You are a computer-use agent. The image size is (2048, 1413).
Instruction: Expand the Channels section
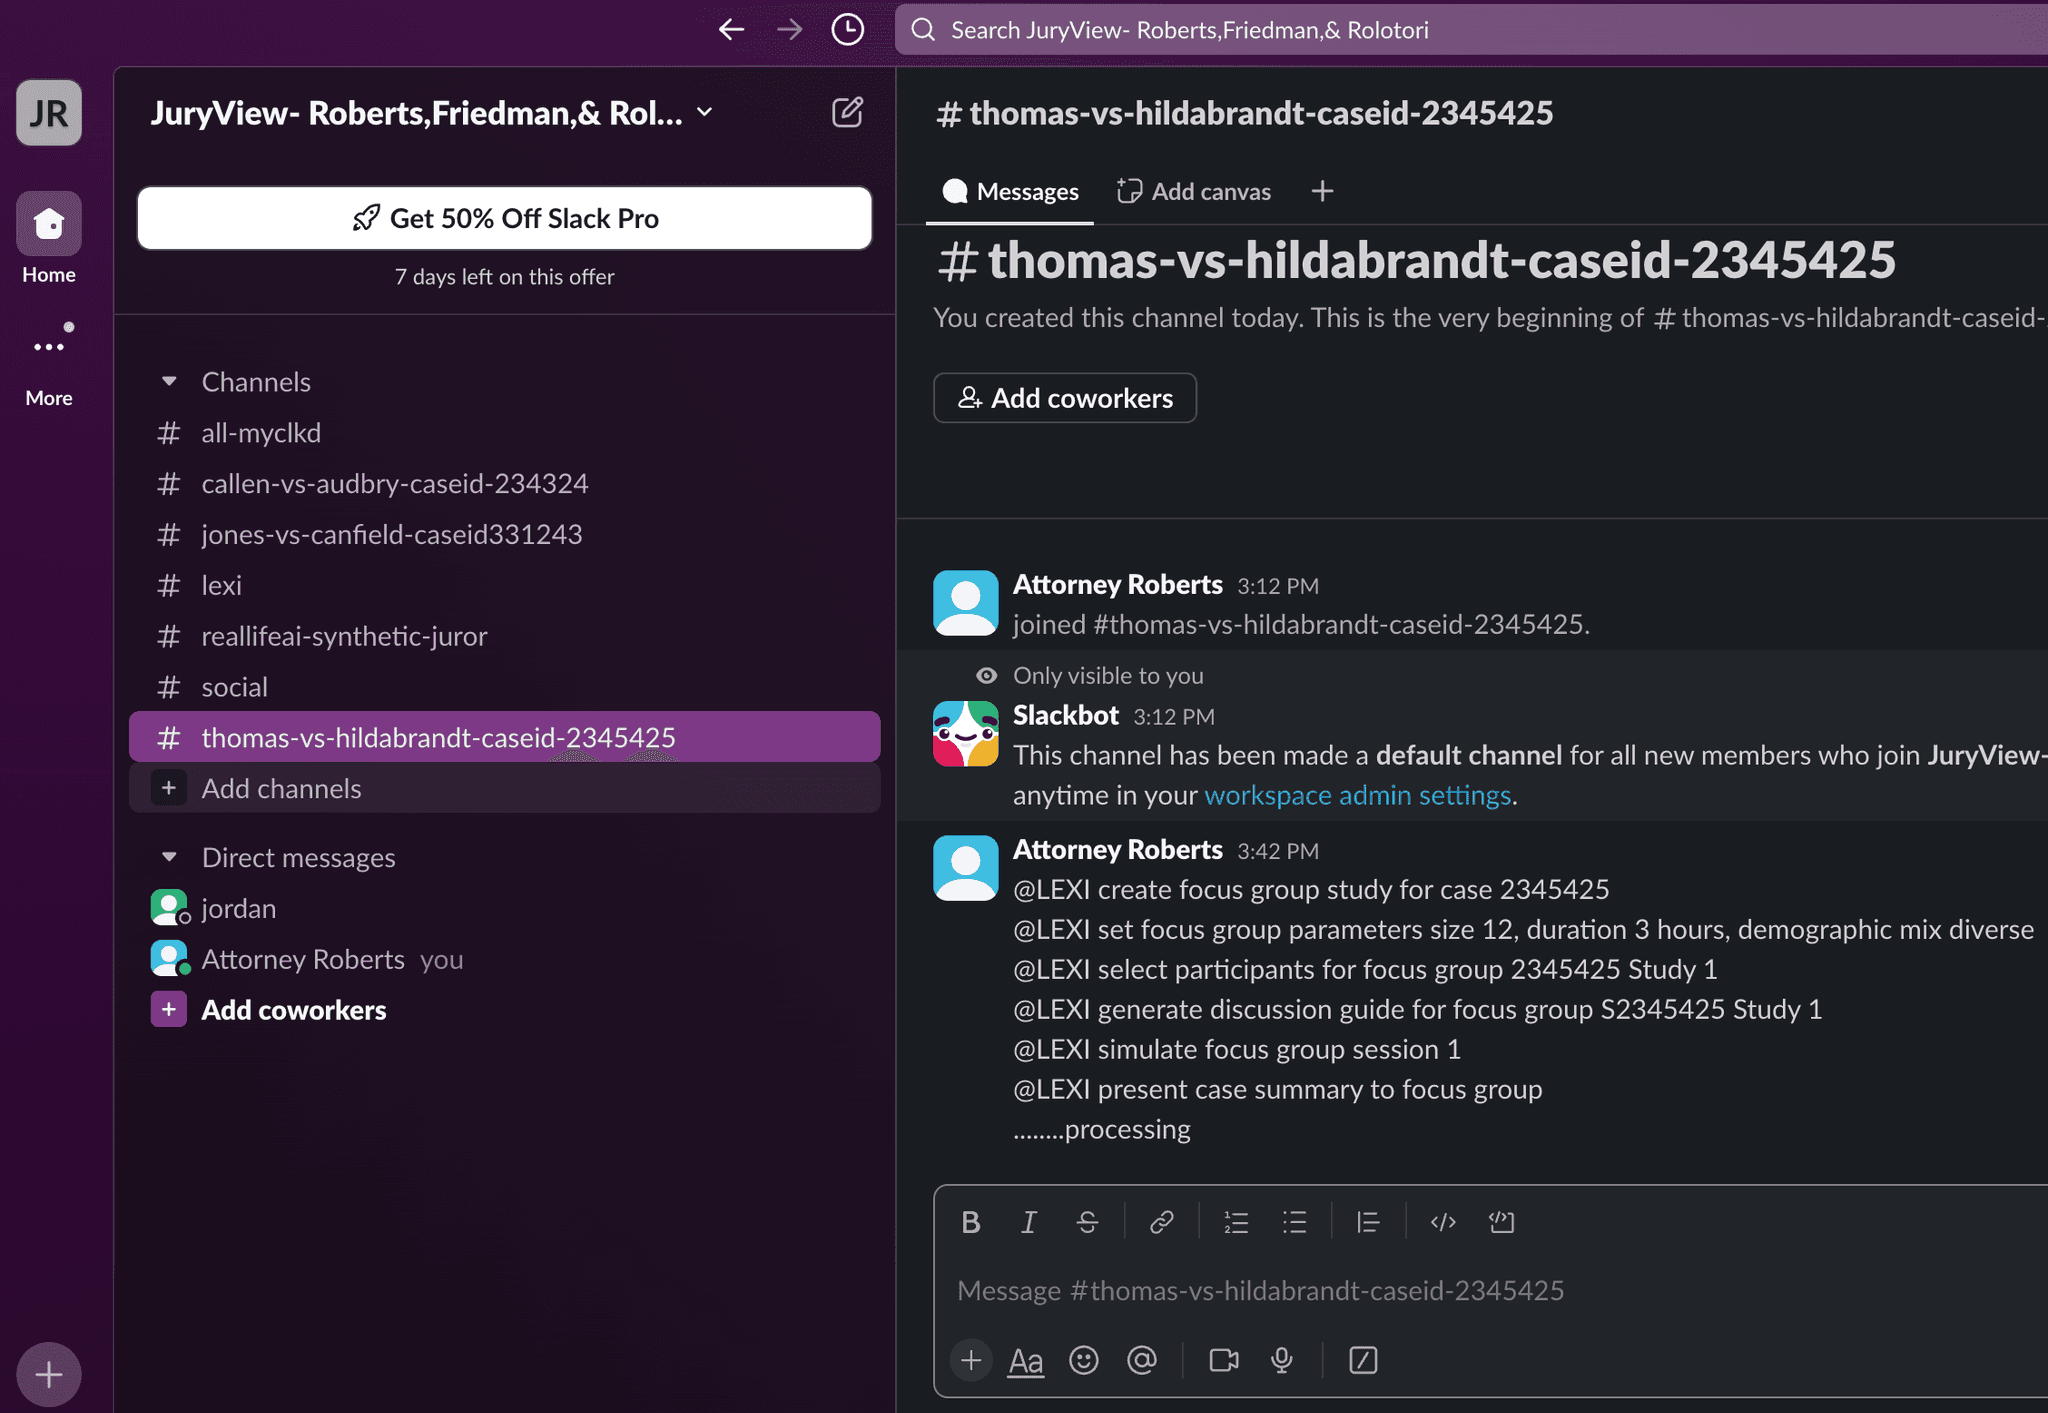pos(168,381)
